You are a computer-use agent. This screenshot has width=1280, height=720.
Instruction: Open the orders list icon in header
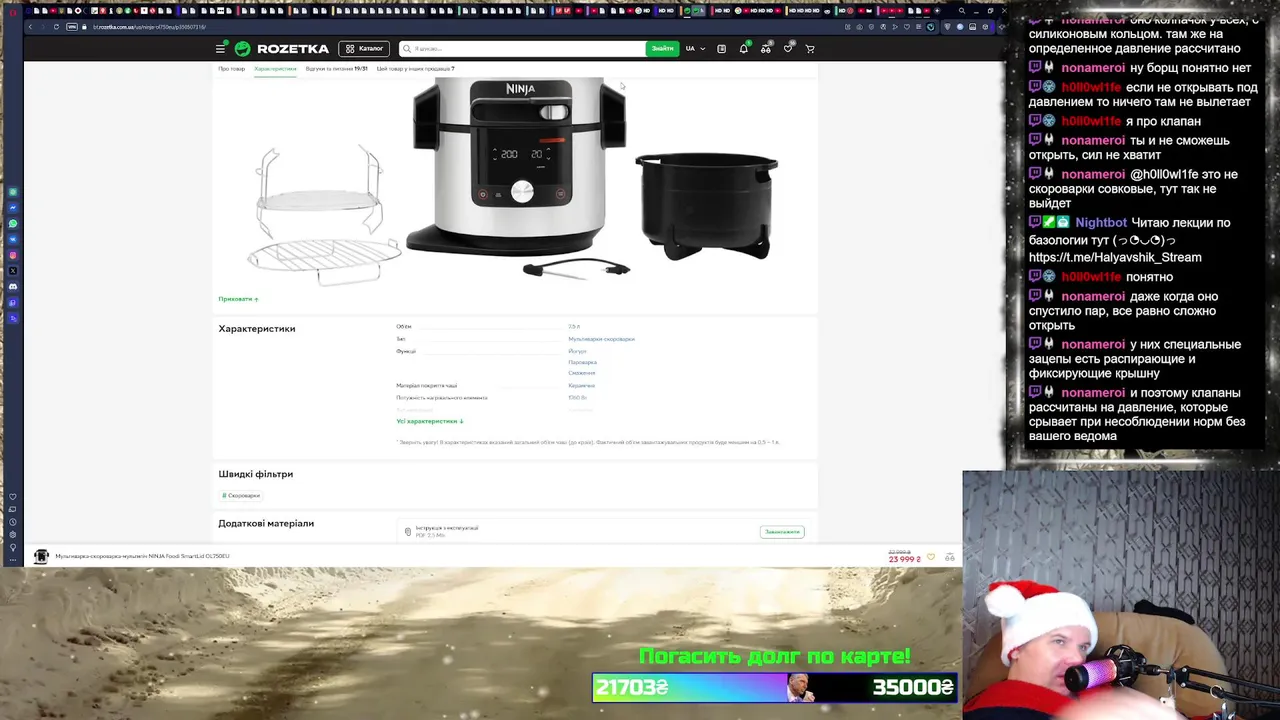point(721,48)
